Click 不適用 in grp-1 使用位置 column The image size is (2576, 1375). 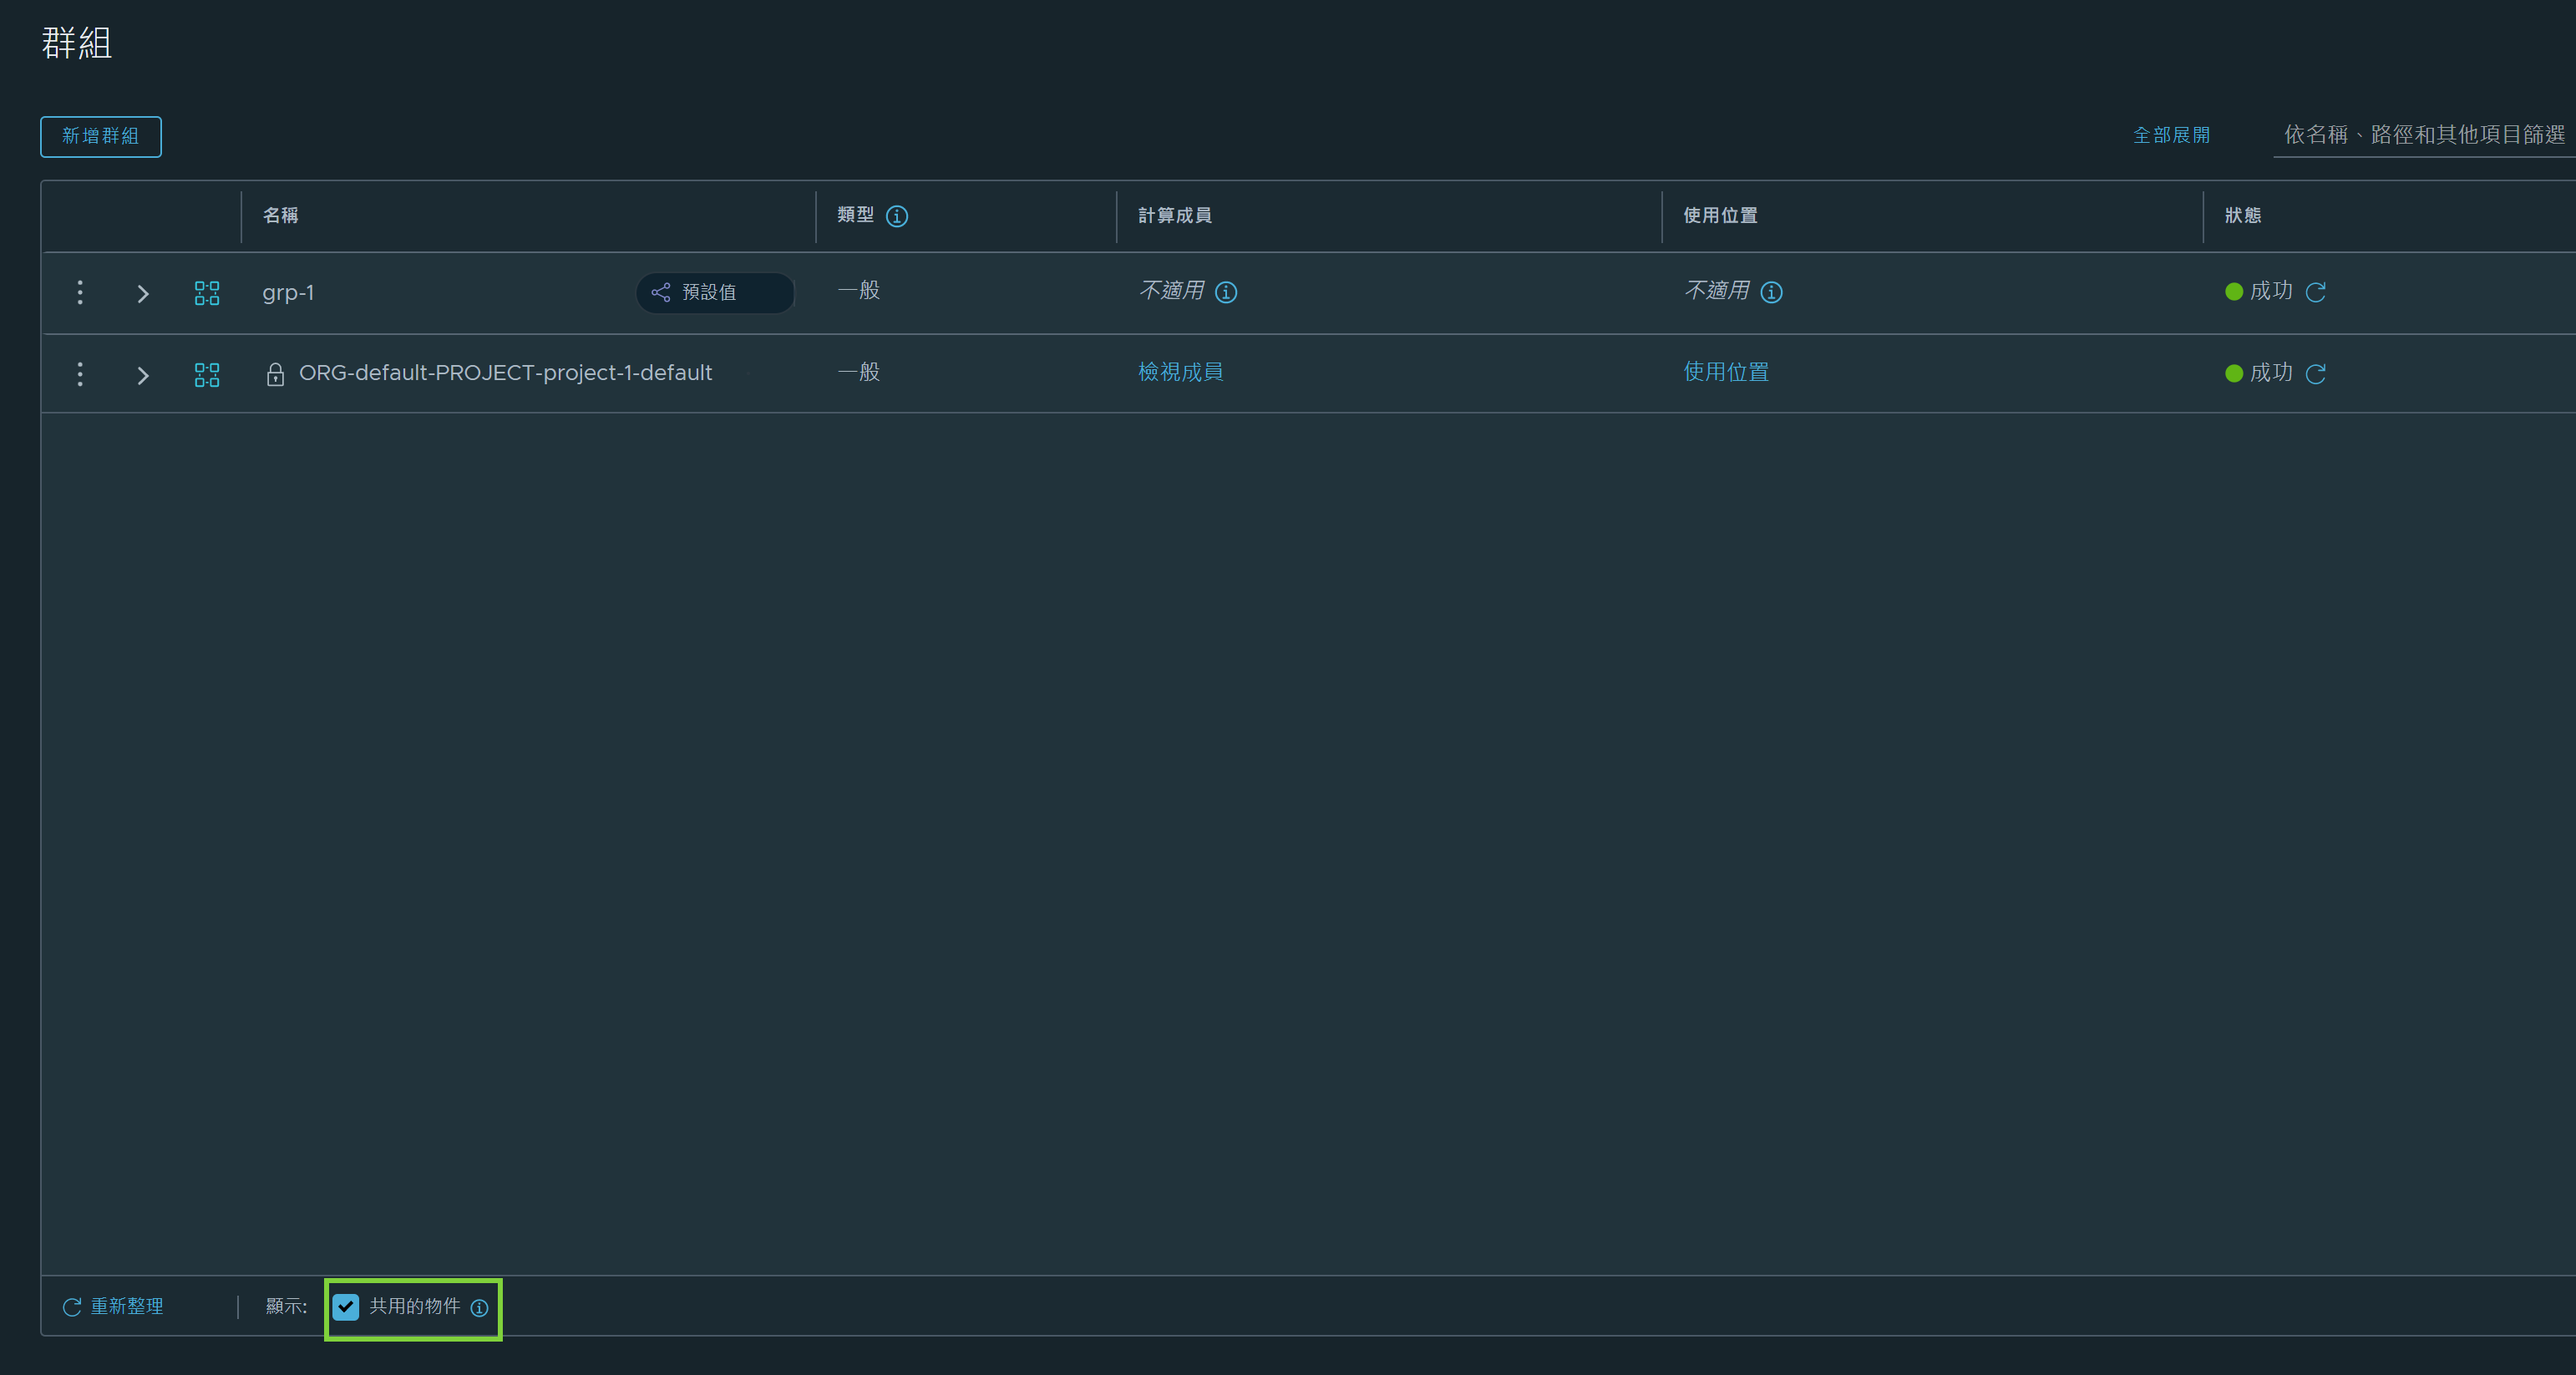coord(1716,291)
